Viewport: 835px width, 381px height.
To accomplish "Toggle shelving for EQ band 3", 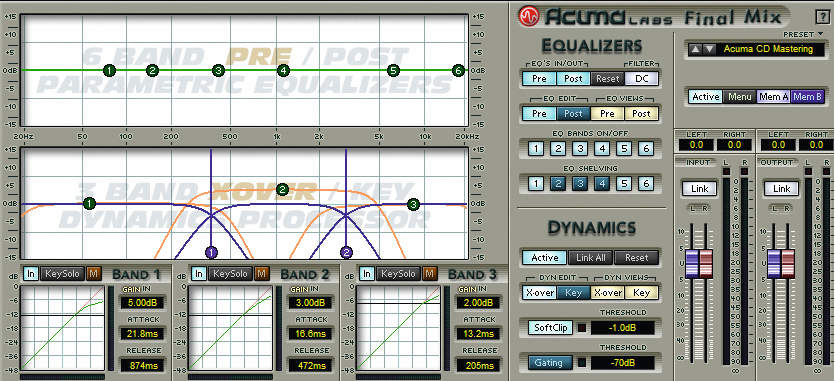I will (x=580, y=184).
